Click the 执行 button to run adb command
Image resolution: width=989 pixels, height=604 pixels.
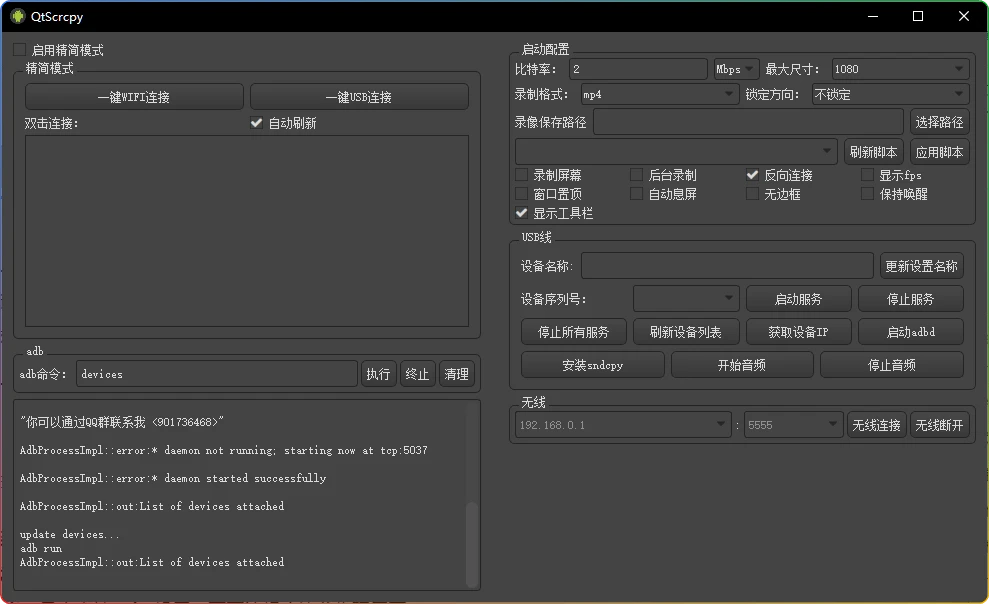click(378, 373)
